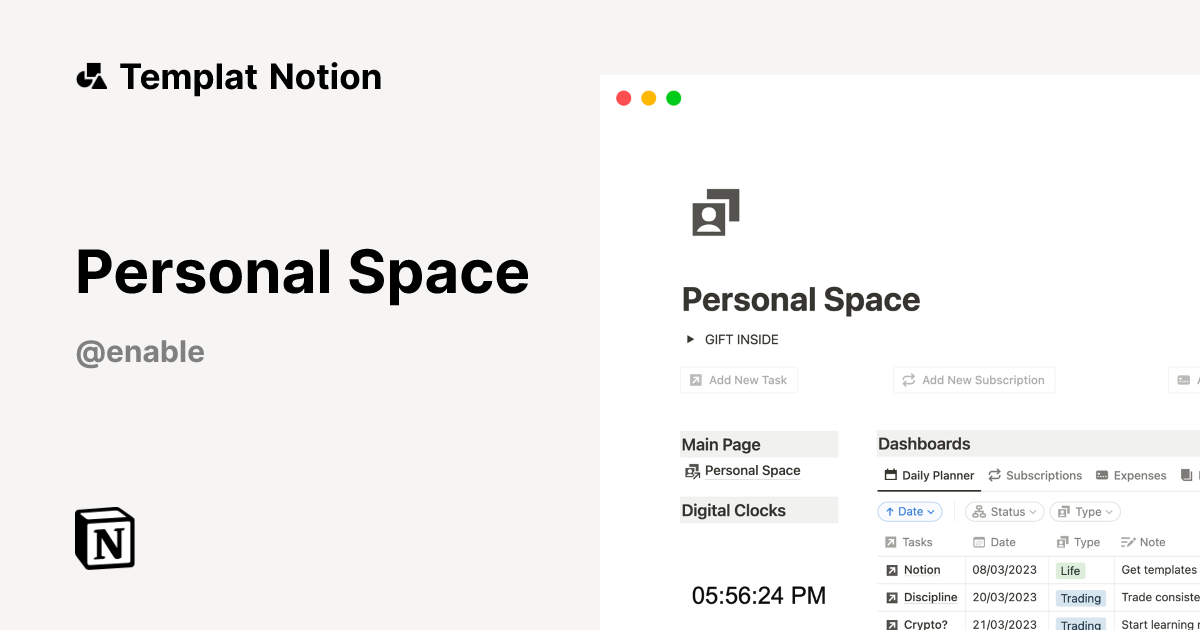Click the @enable author handle
1200x630 pixels.
[140, 352]
